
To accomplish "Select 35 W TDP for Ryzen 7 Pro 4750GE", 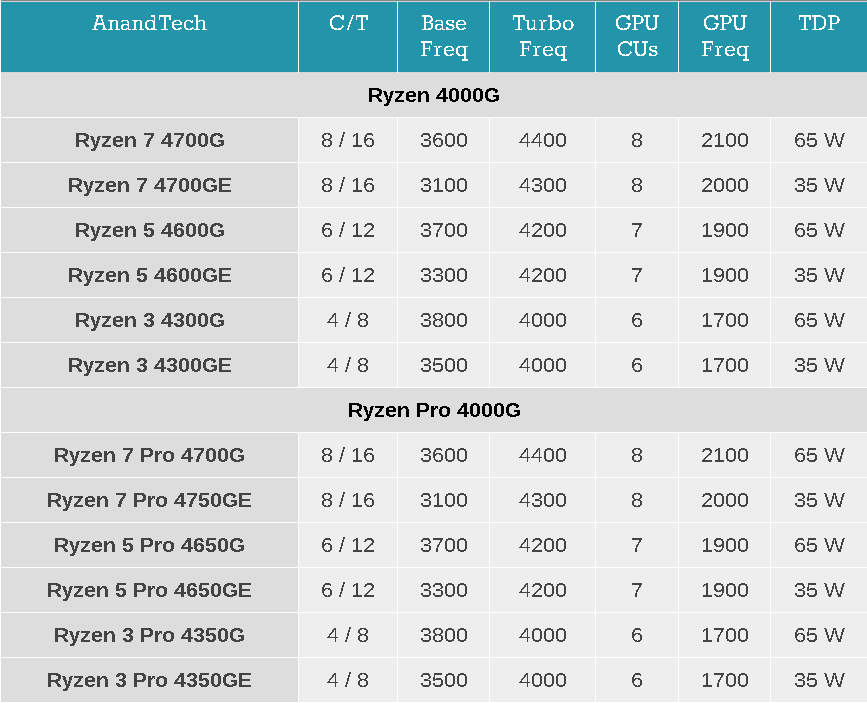I will click(x=819, y=501).
